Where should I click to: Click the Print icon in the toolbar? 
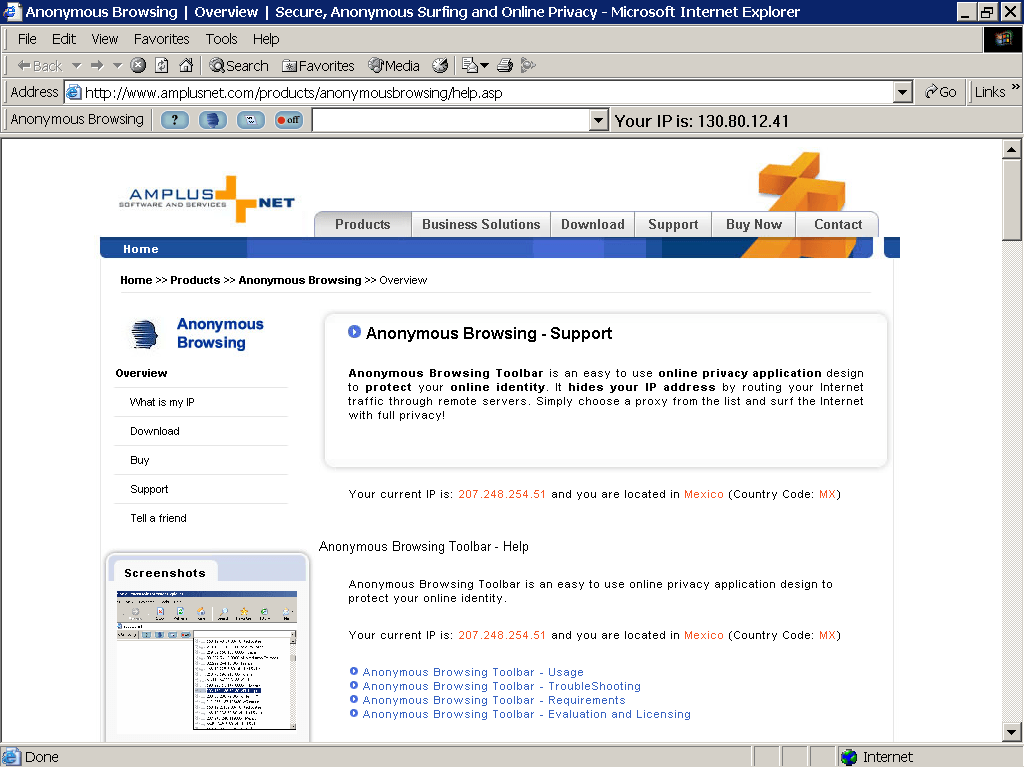point(505,66)
